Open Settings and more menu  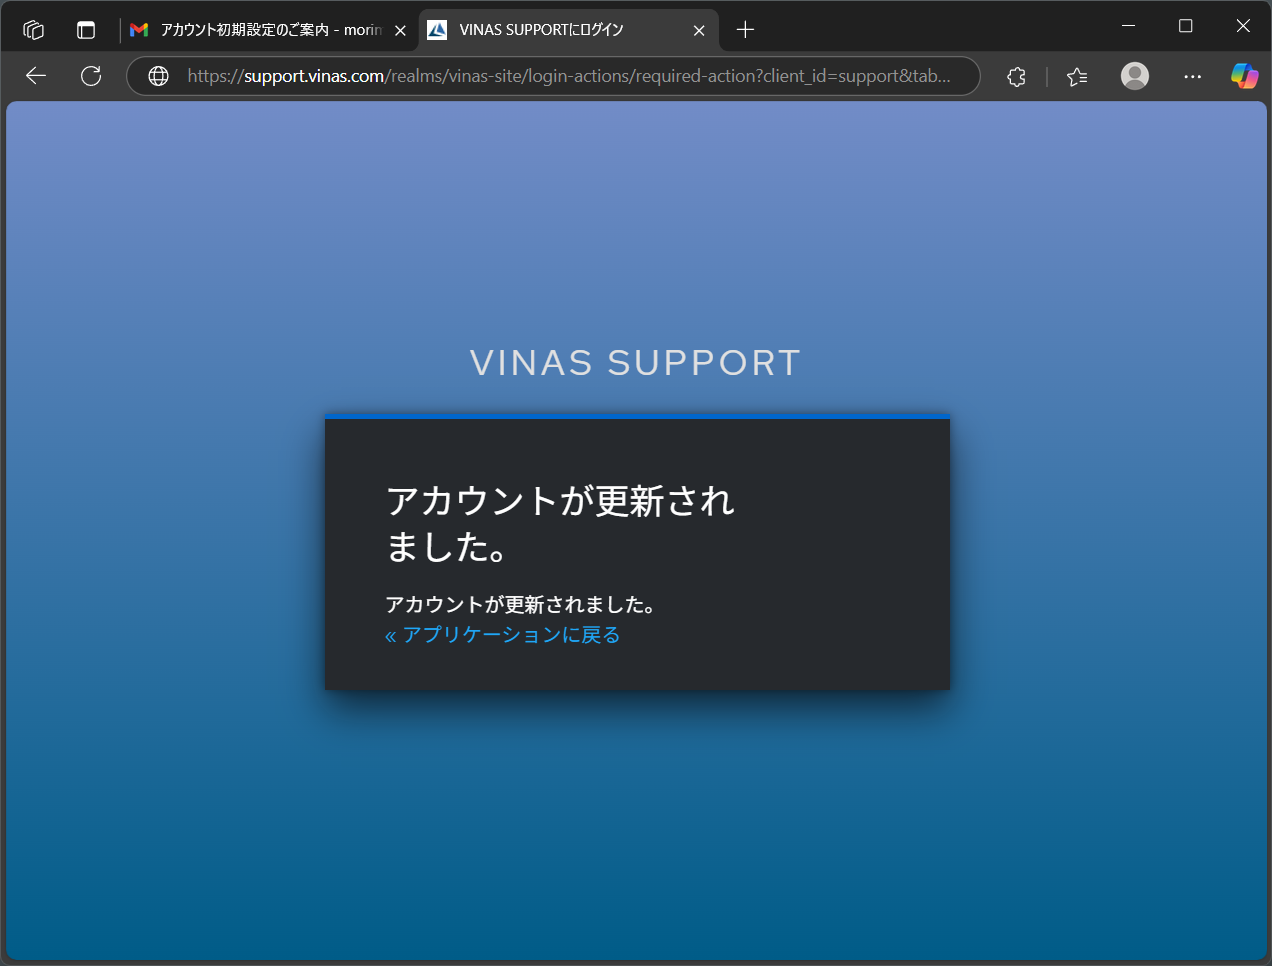tap(1192, 76)
